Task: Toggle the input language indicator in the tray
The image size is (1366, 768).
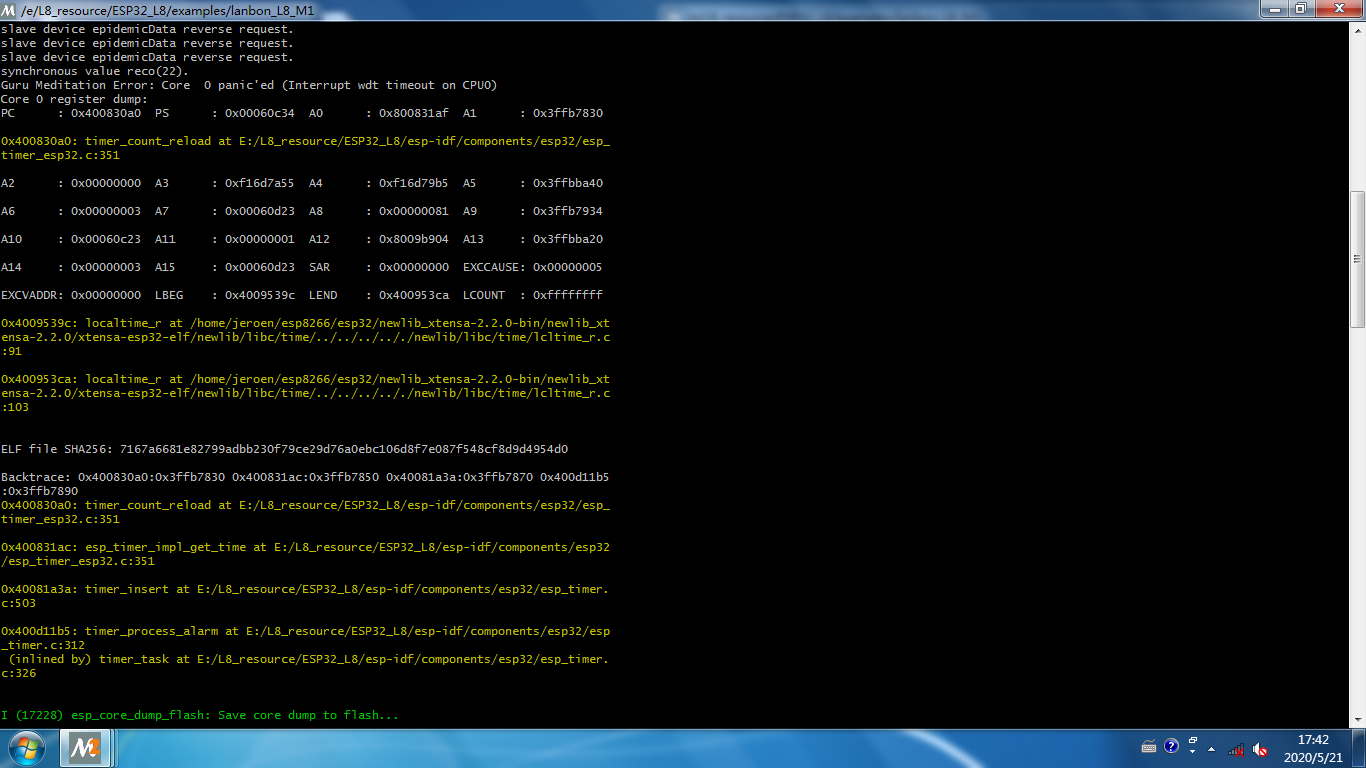Action: pyautogui.click(x=1149, y=748)
